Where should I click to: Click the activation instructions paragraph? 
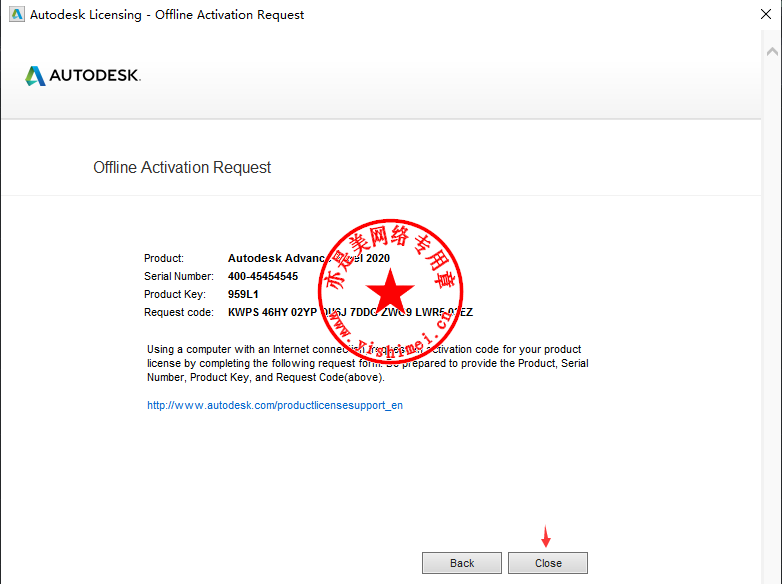click(x=366, y=363)
